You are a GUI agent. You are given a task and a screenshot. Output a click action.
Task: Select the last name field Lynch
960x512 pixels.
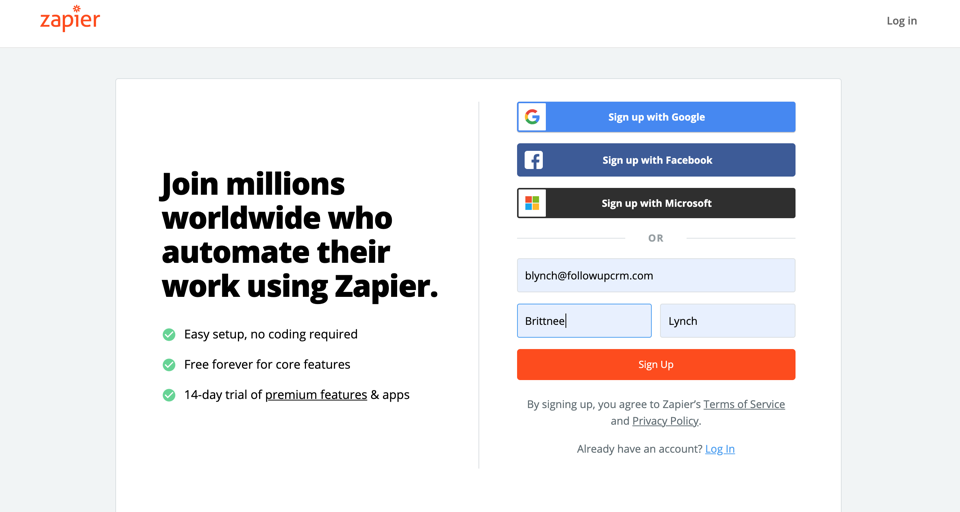pos(728,321)
